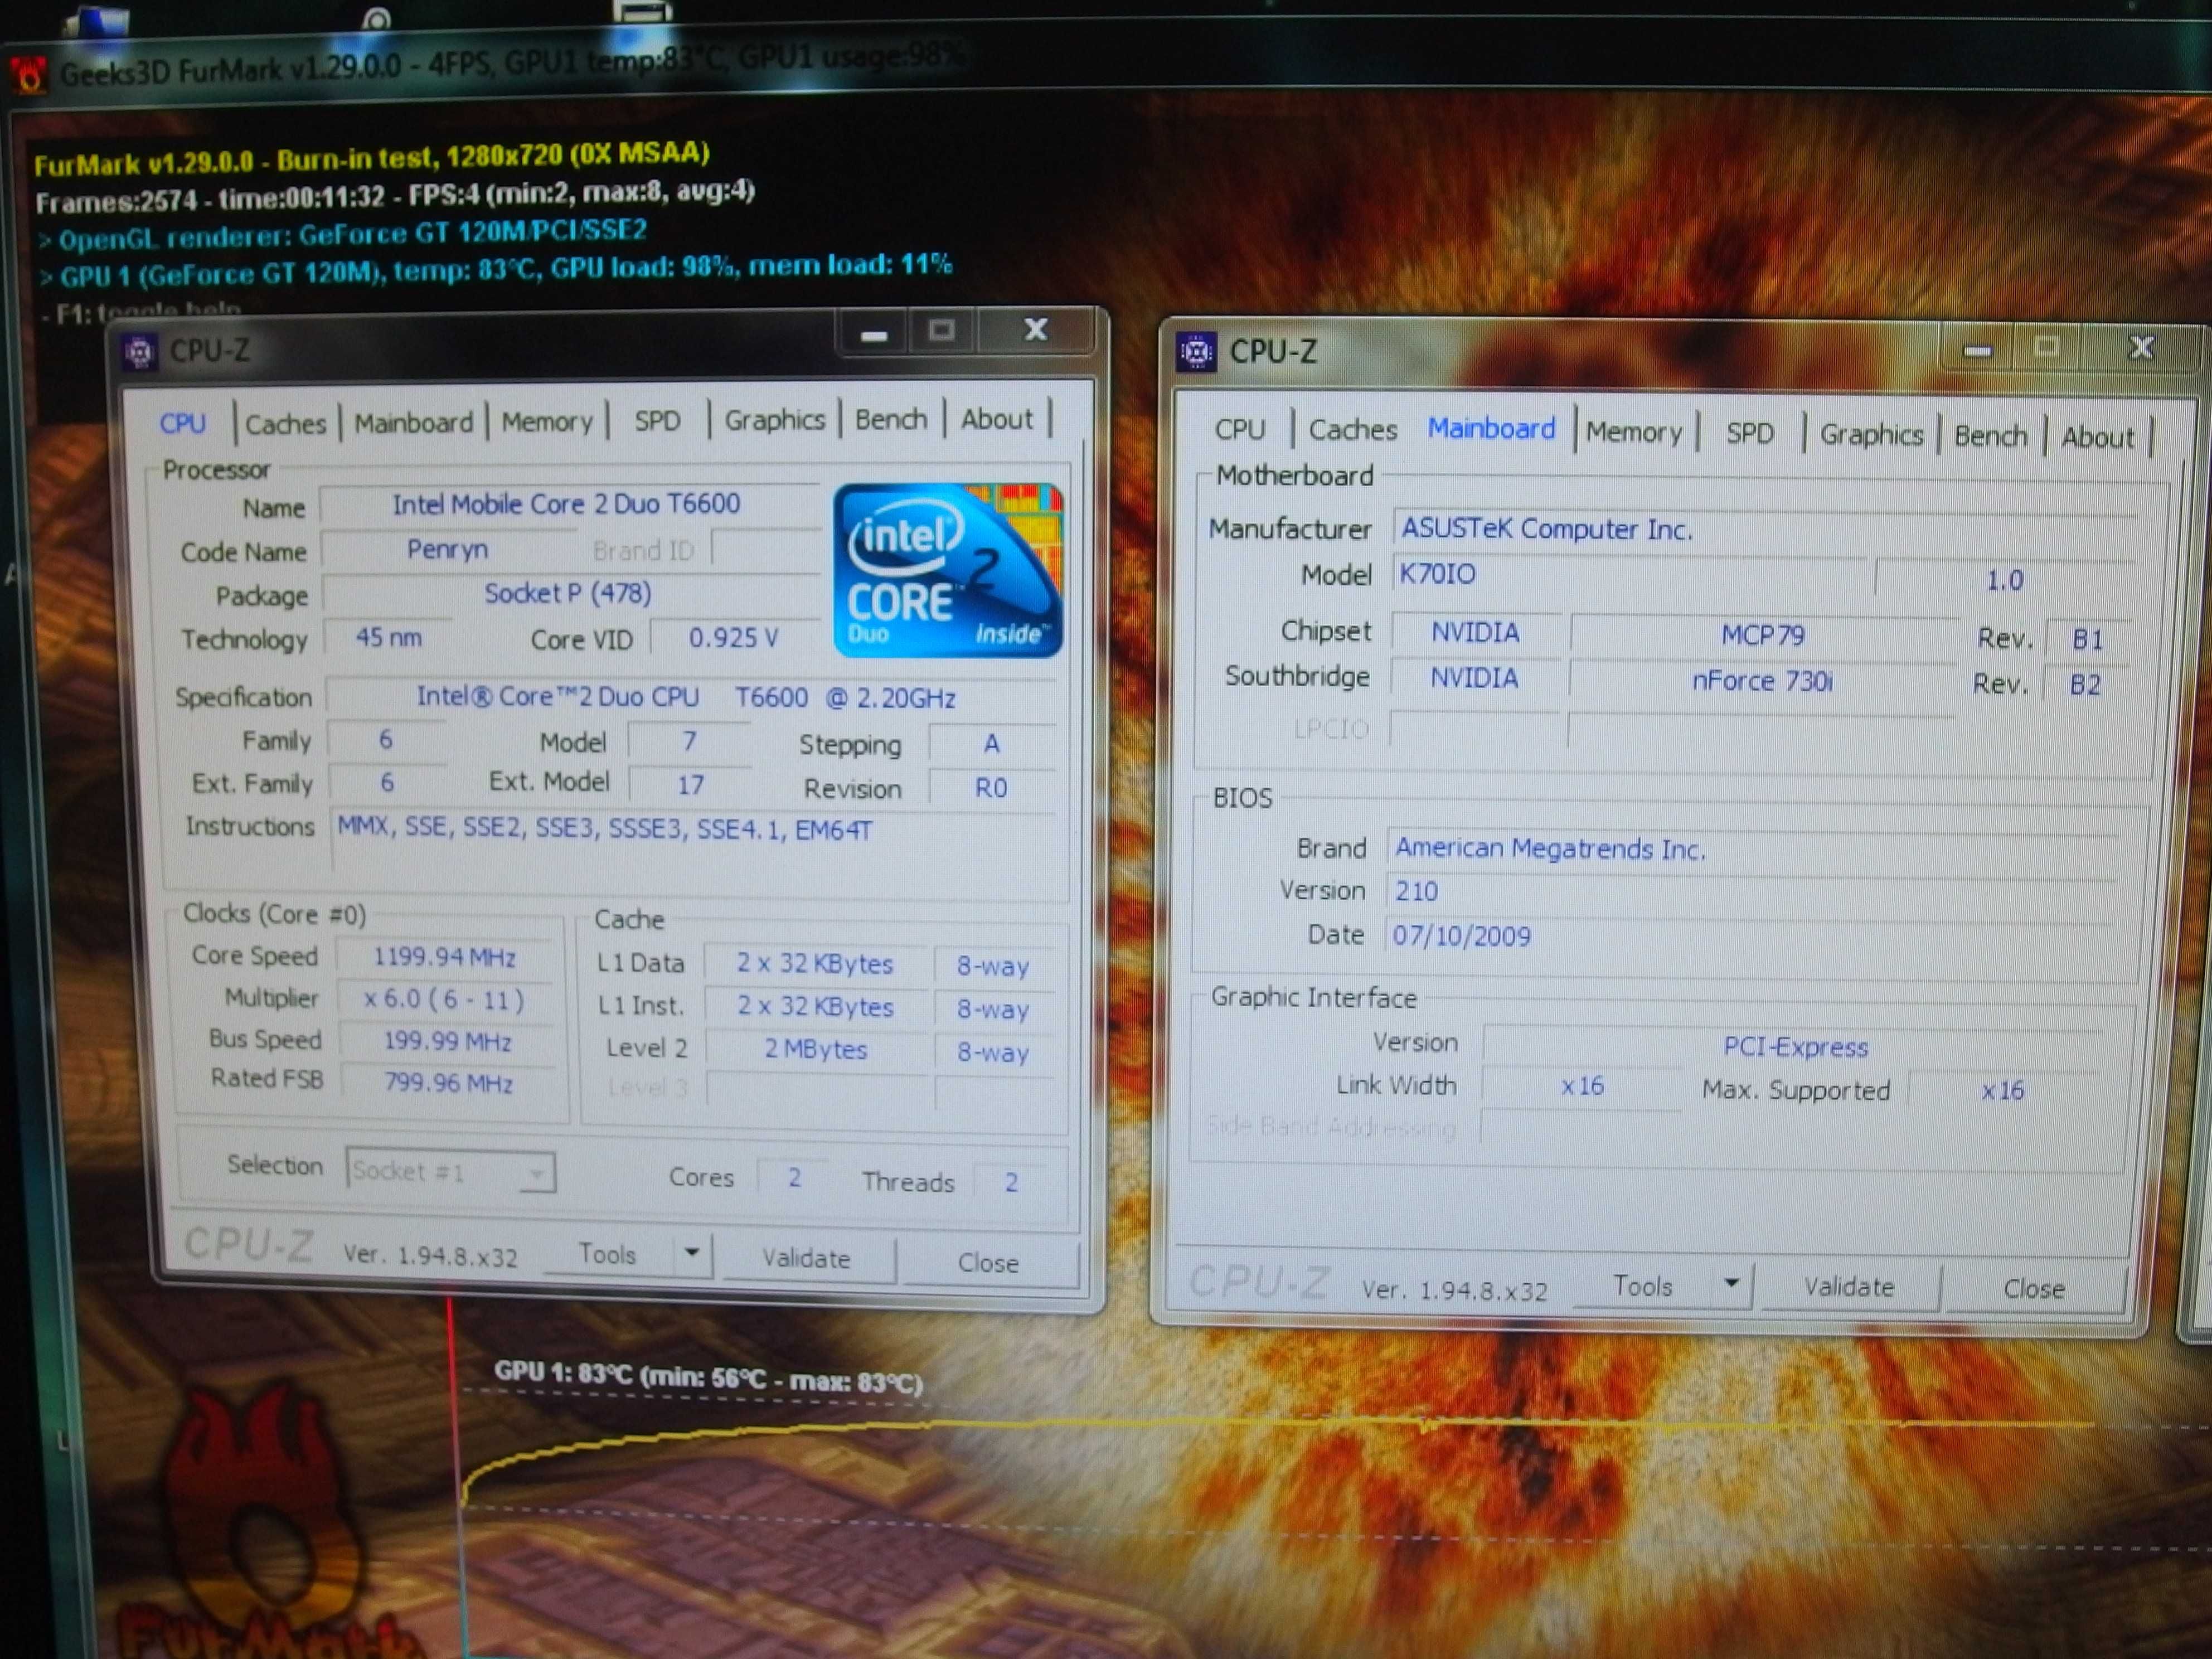Click the 45 nm technology value

388,637
